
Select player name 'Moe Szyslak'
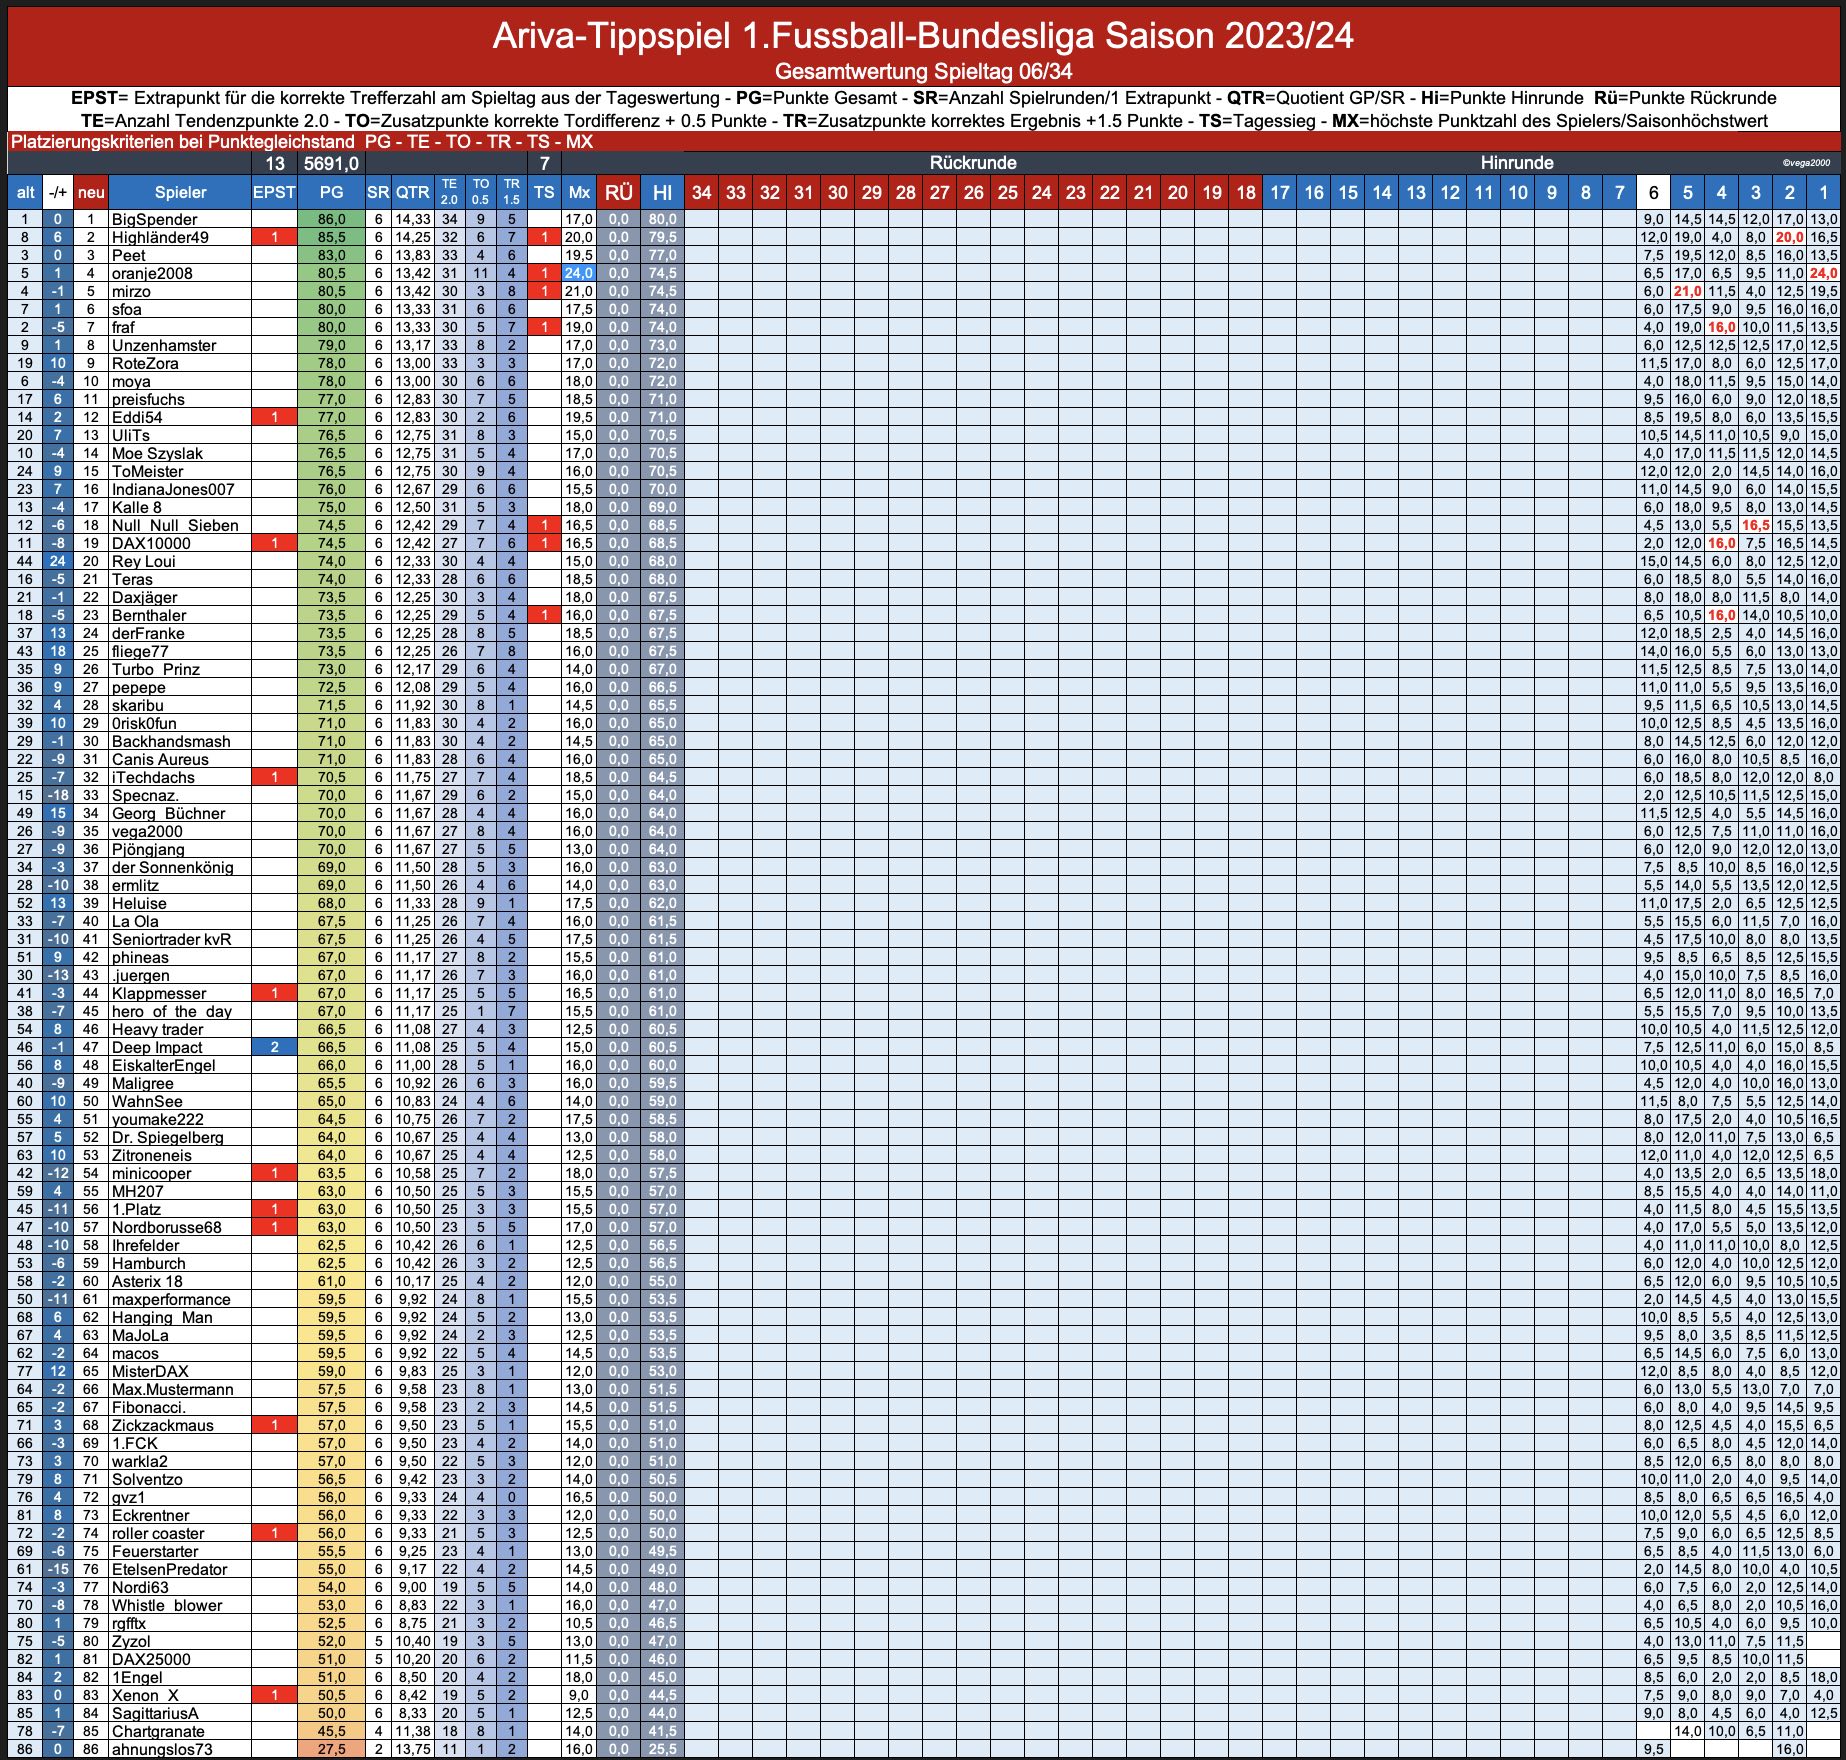pyautogui.click(x=157, y=453)
